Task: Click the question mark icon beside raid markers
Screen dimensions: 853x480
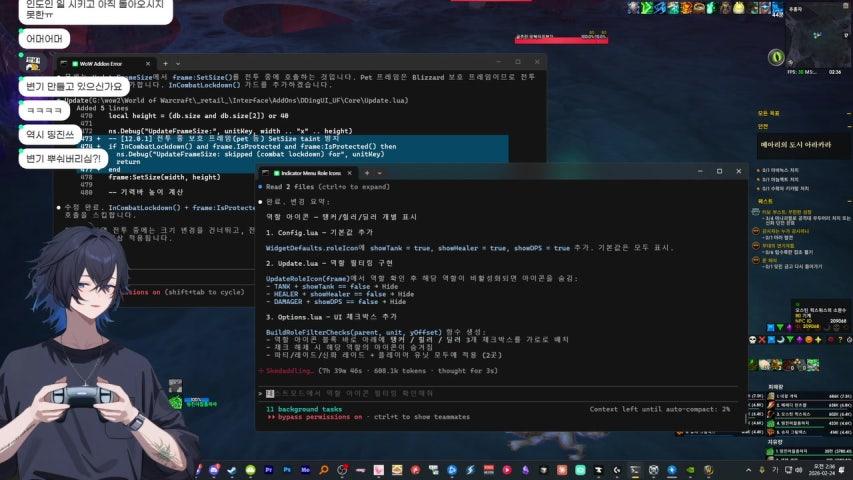Action: pos(840,340)
